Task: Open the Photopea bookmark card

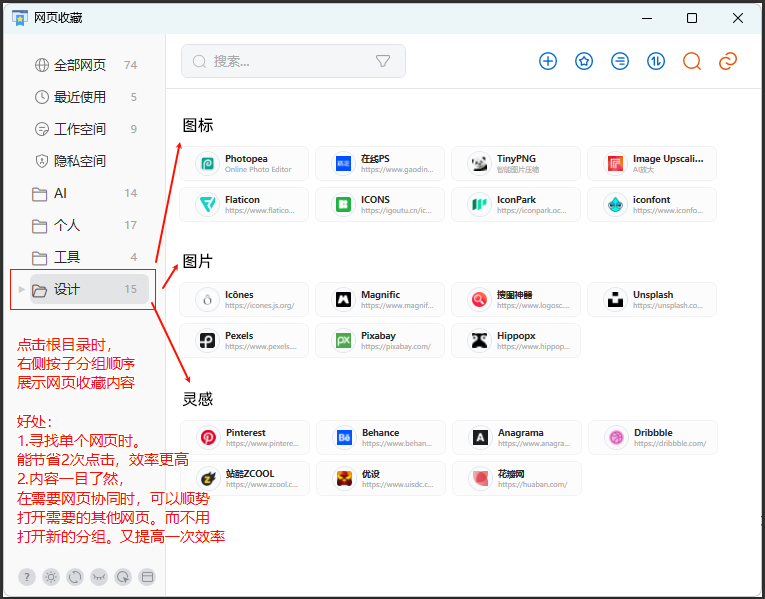Action: (244, 163)
